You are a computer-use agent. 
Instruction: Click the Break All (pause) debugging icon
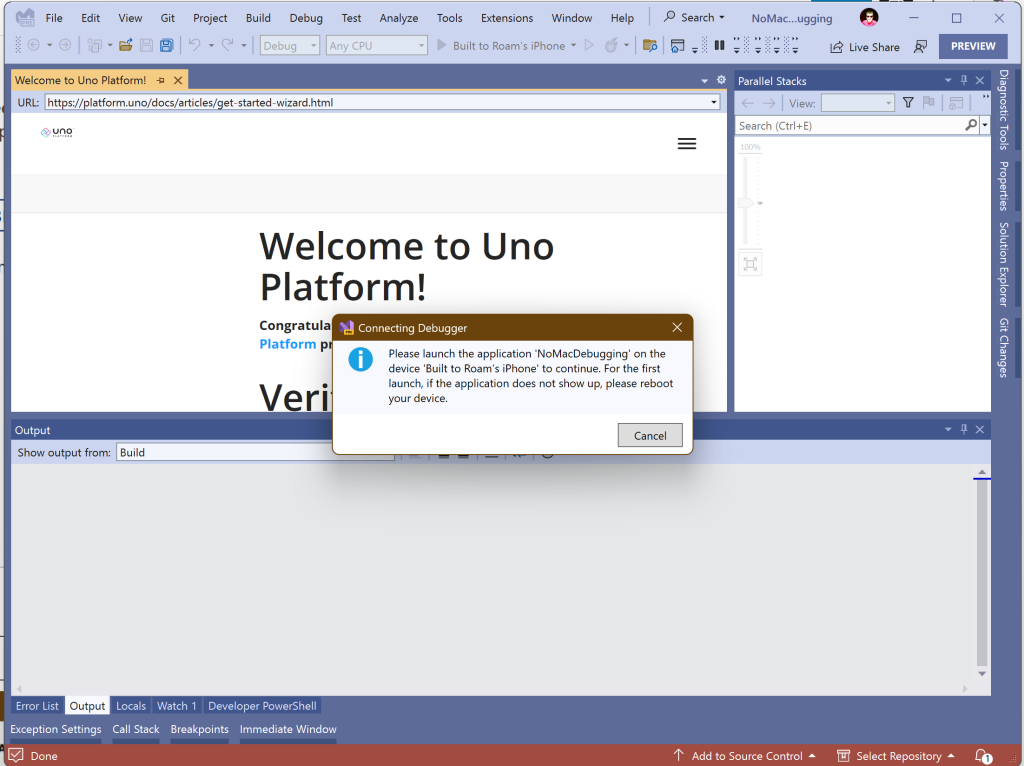coord(719,44)
